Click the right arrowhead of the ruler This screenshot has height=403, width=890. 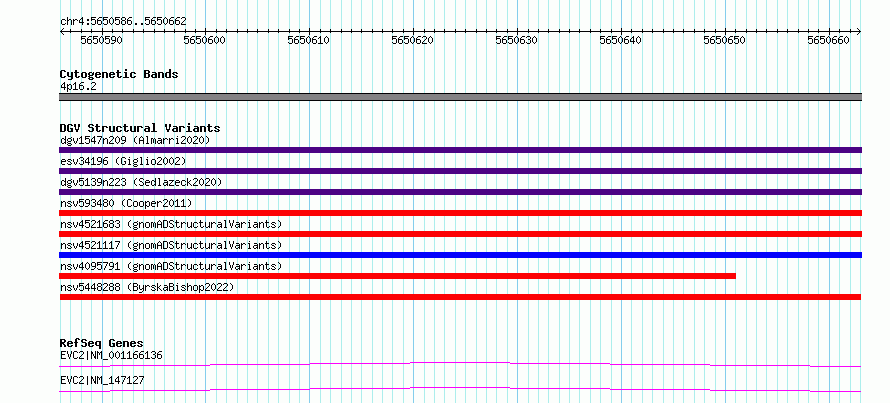pyautogui.click(x=859, y=31)
